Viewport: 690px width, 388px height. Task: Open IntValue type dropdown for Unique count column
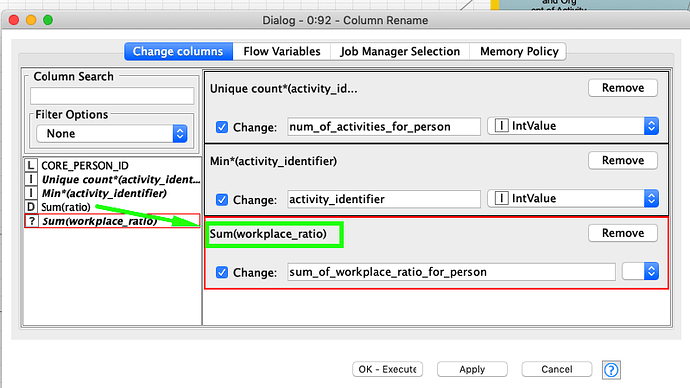click(x=573, y=126)
